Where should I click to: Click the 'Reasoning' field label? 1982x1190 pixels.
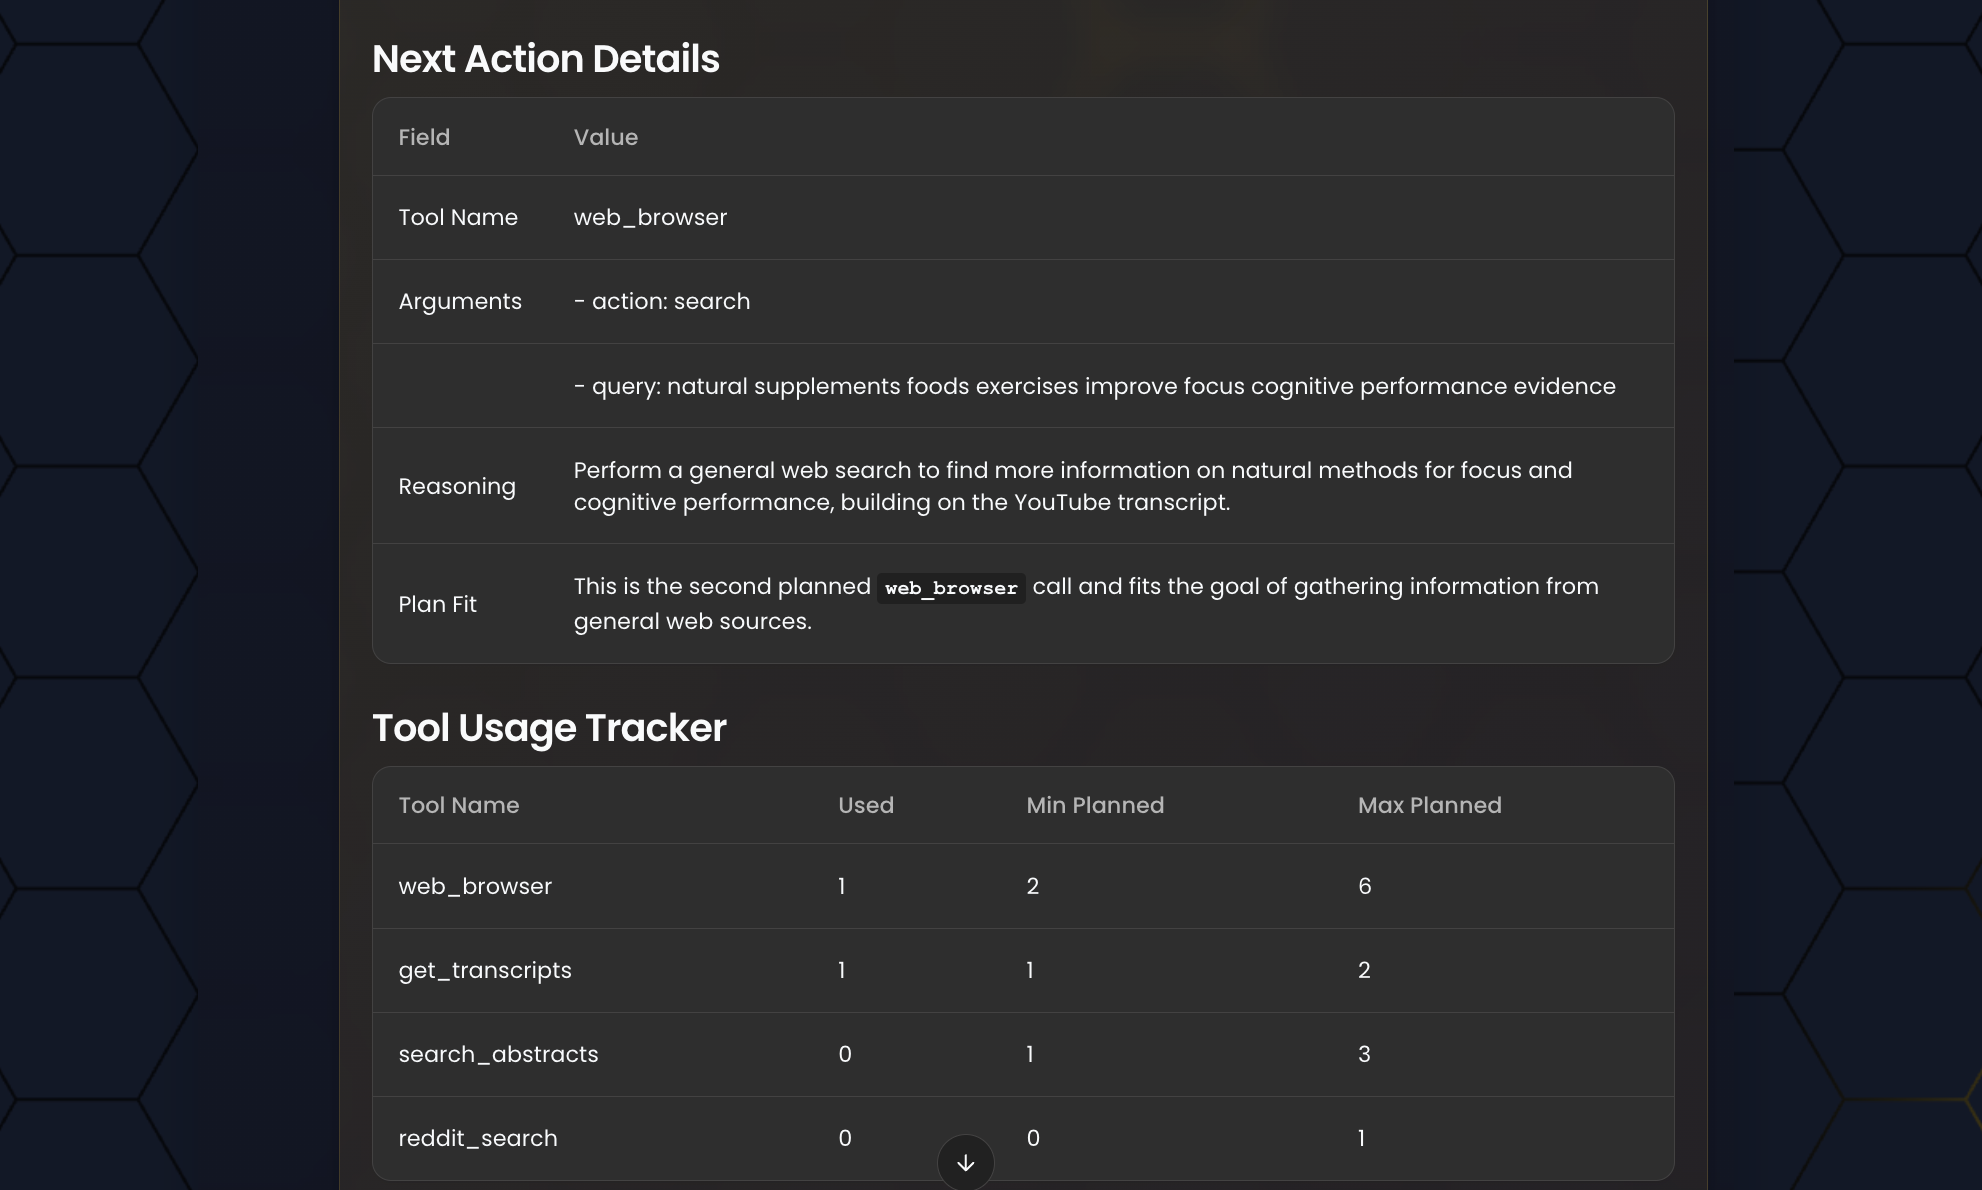457,486
